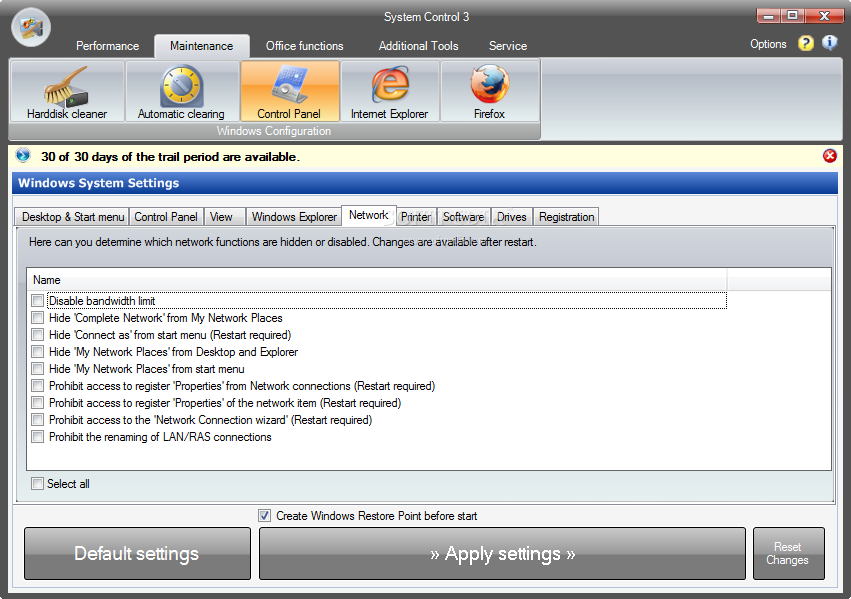Switch to the Software tab

tap(463, 217)
